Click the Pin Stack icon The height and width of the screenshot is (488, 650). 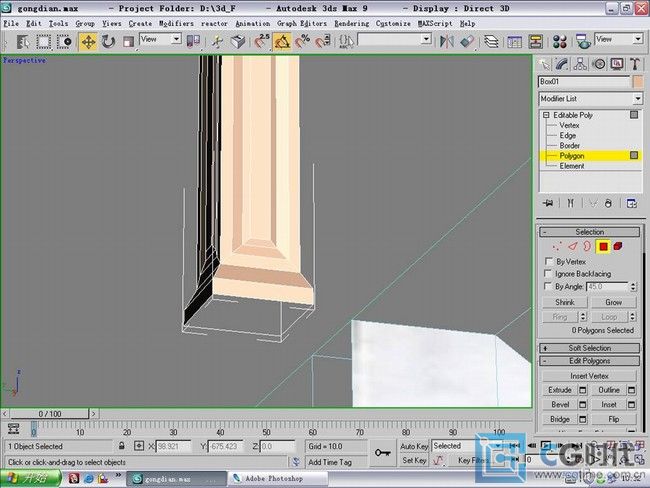[x=548, y=203]
